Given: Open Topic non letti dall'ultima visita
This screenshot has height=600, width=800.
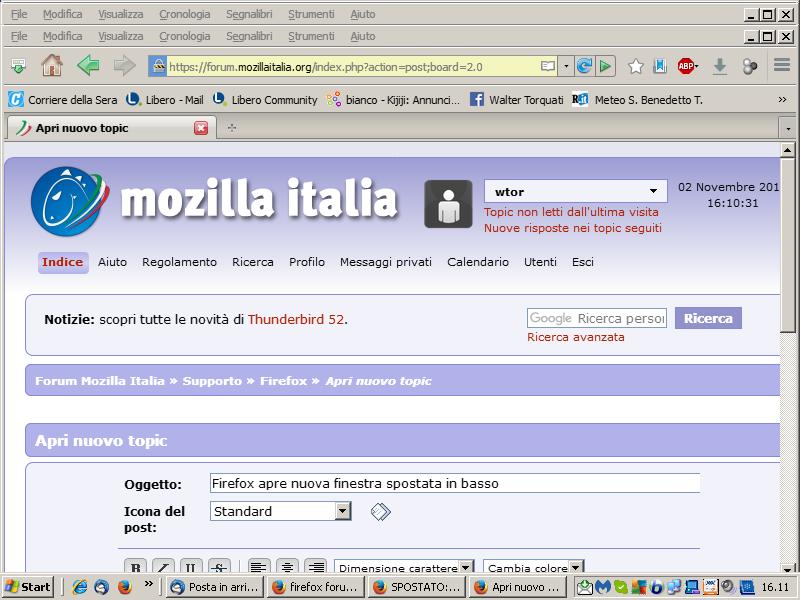Looking at the screenshot, I should pyautogui.click(x=571, y=212).
